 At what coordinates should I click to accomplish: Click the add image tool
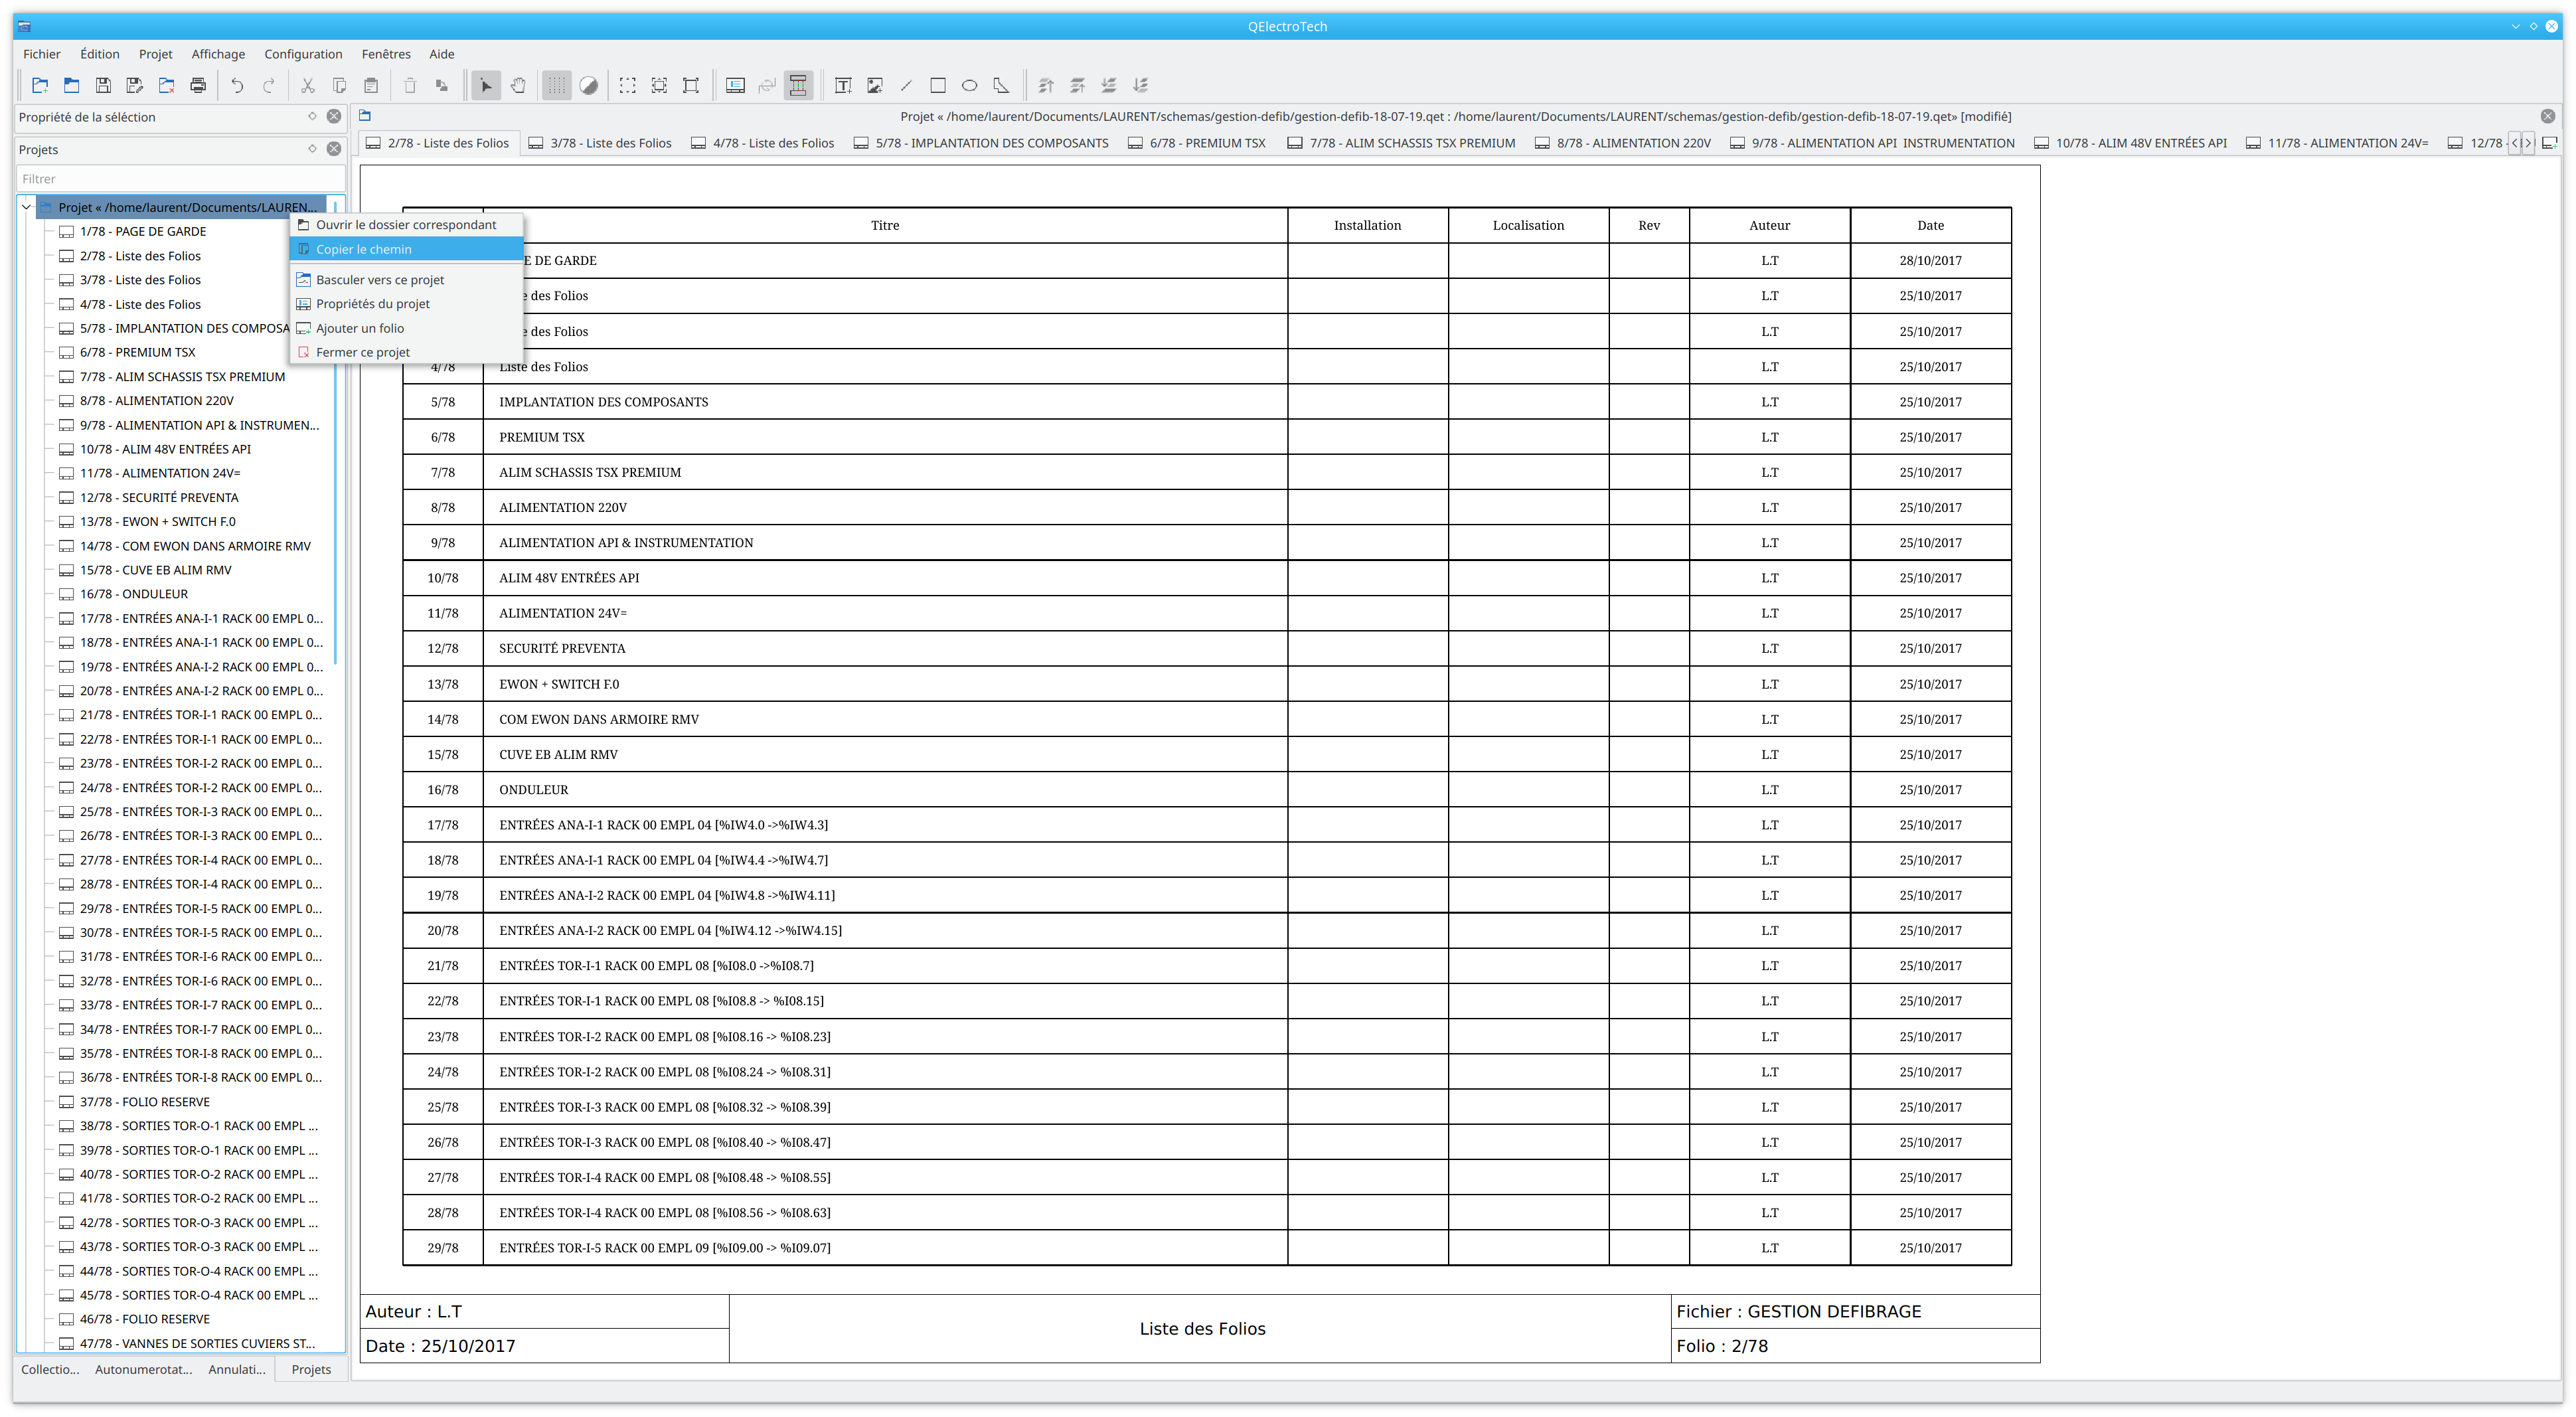tap(875, 86)
